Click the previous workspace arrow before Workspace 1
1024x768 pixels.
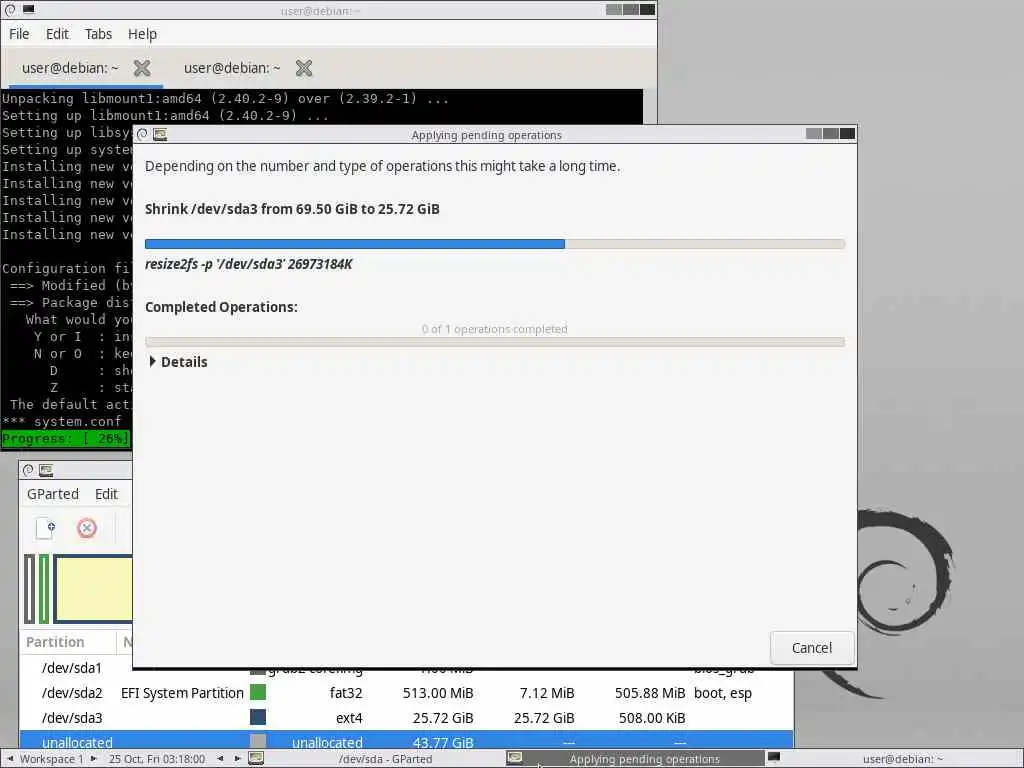(10, 759)
